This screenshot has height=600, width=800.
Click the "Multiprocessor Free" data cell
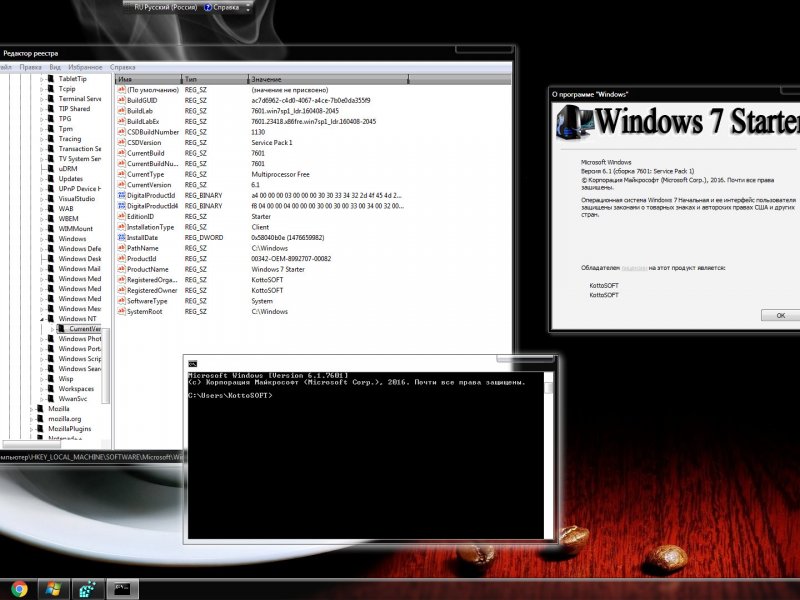tap(280, 174)
